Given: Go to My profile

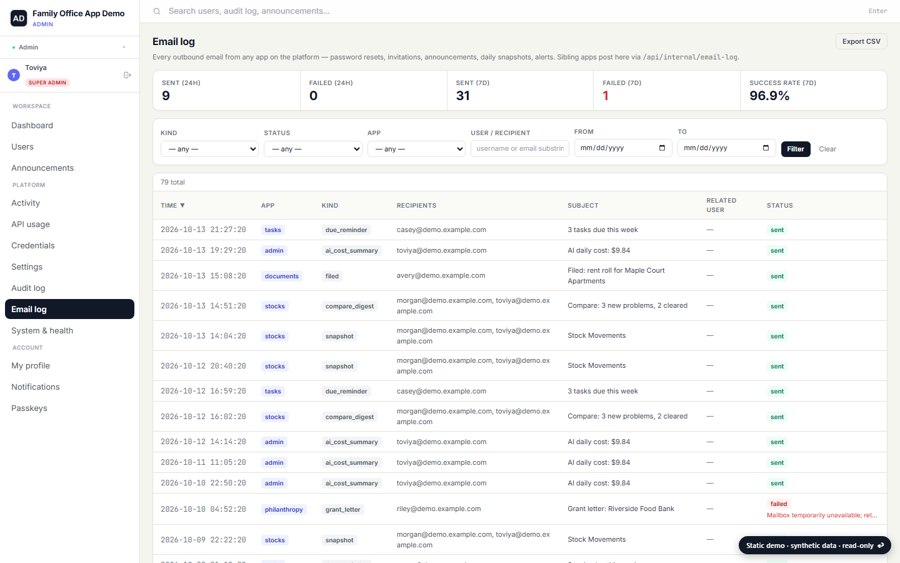Looking at the screenshot, I should tap(69, 365).
